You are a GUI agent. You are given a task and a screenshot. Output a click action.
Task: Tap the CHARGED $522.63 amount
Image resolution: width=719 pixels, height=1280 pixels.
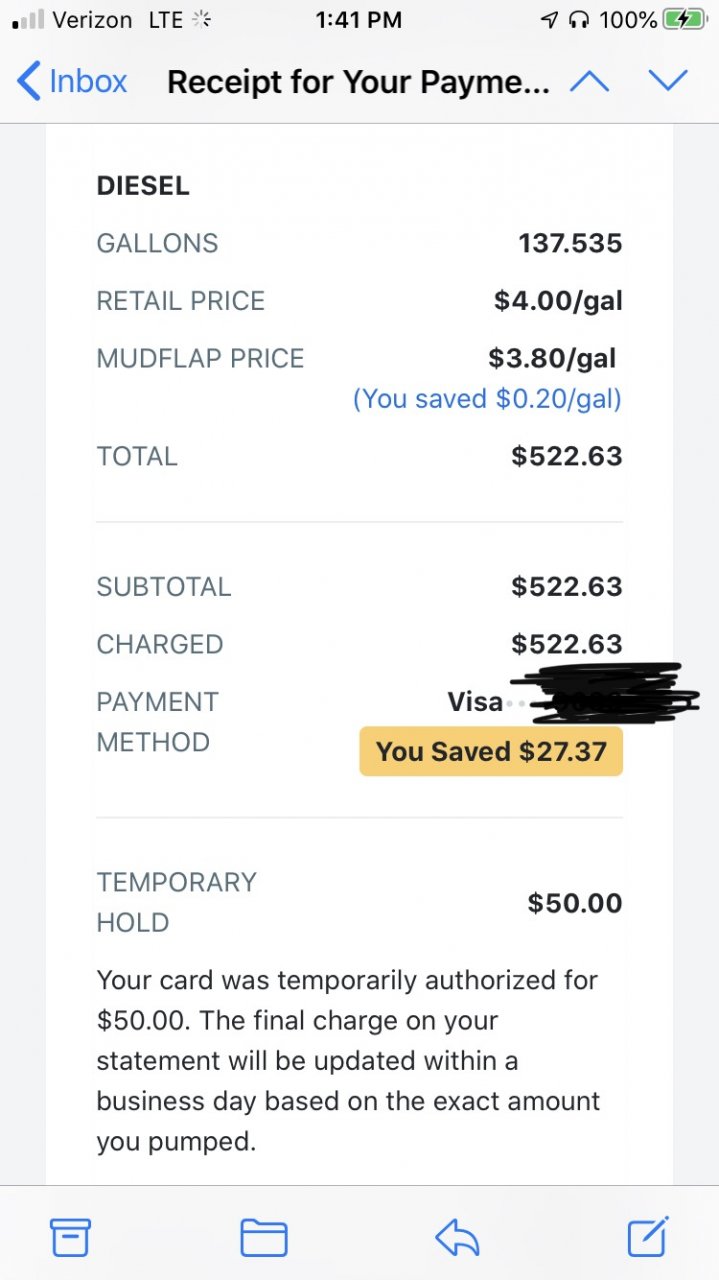[x=566, y=644]
